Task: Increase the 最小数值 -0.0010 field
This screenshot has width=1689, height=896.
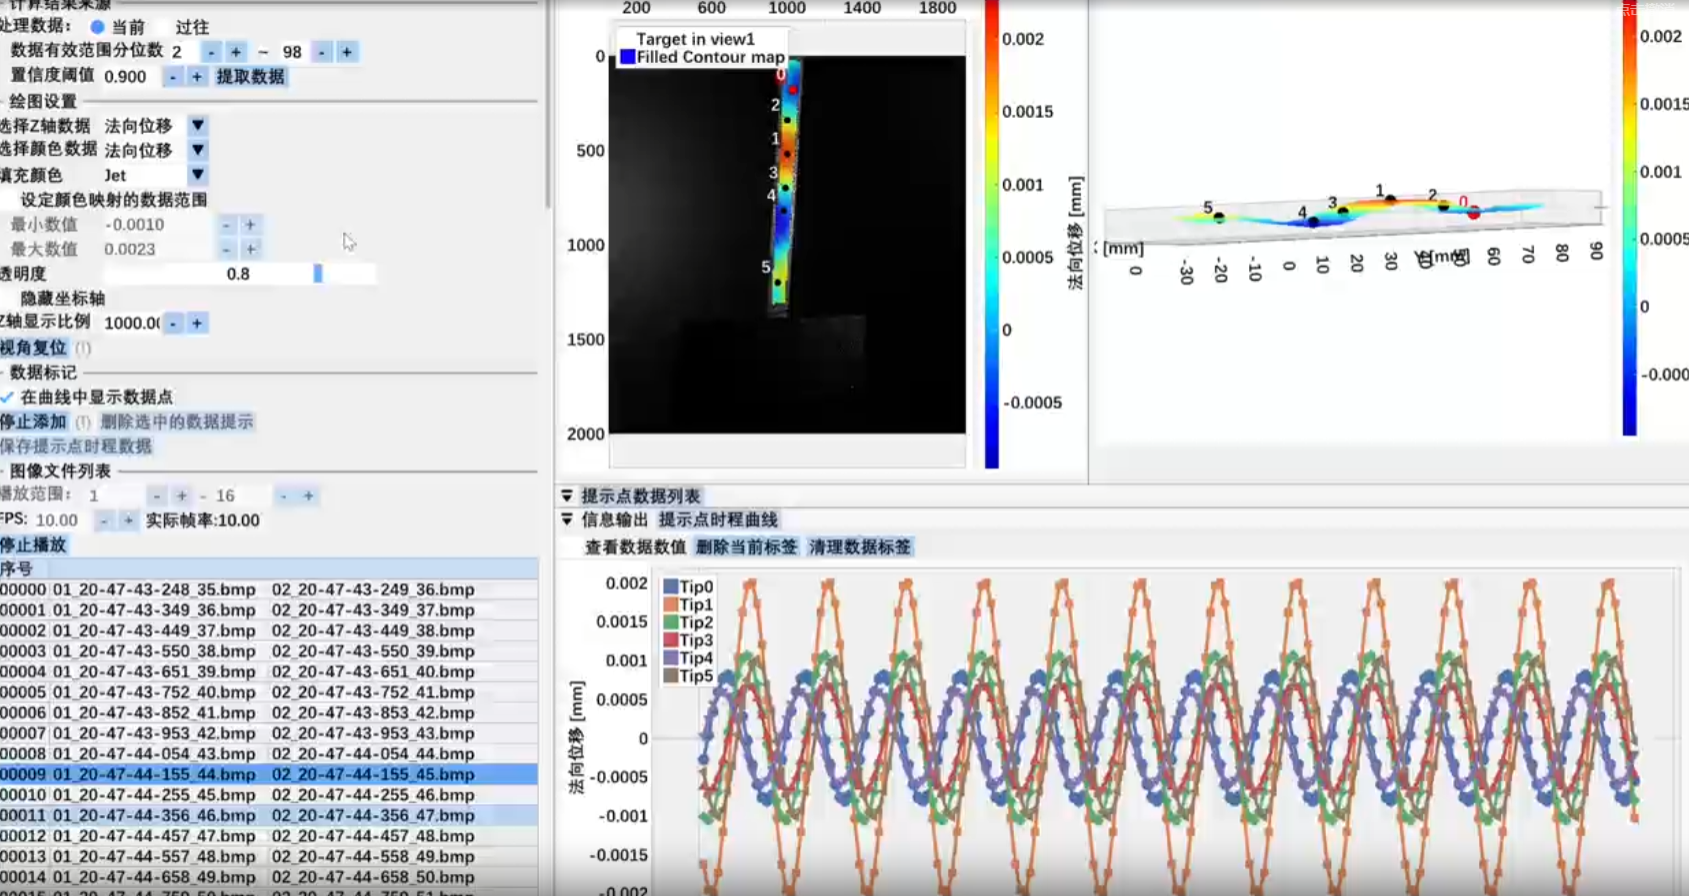Action: click(251, 225)
